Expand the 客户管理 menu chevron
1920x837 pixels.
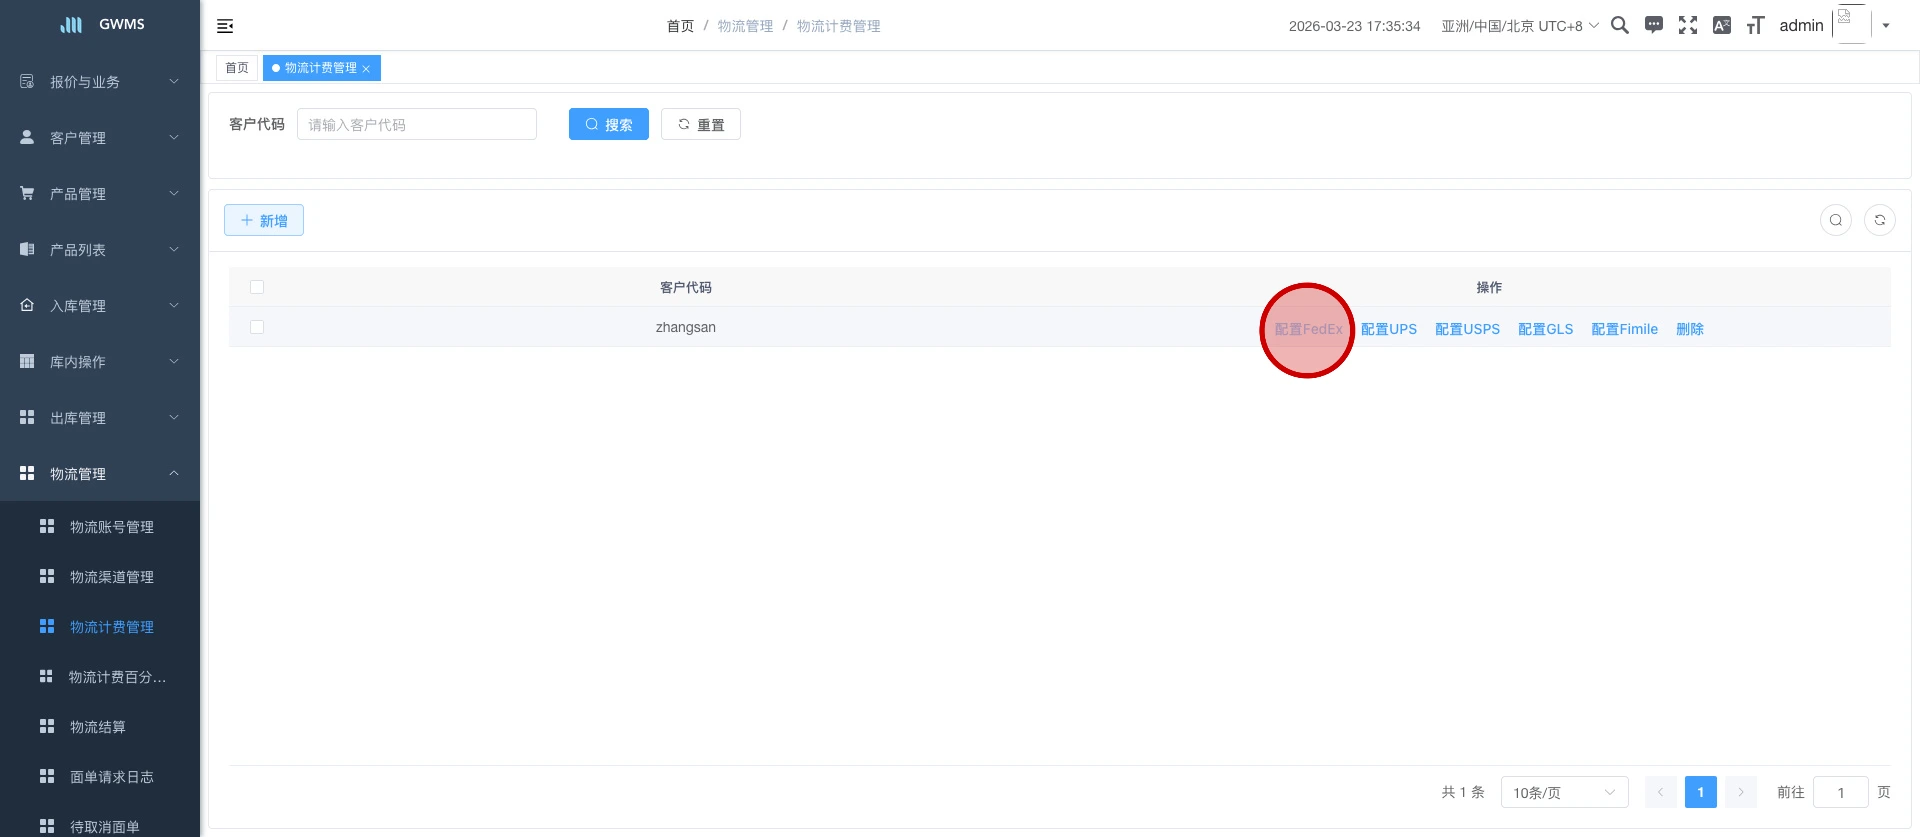[174, 137]
